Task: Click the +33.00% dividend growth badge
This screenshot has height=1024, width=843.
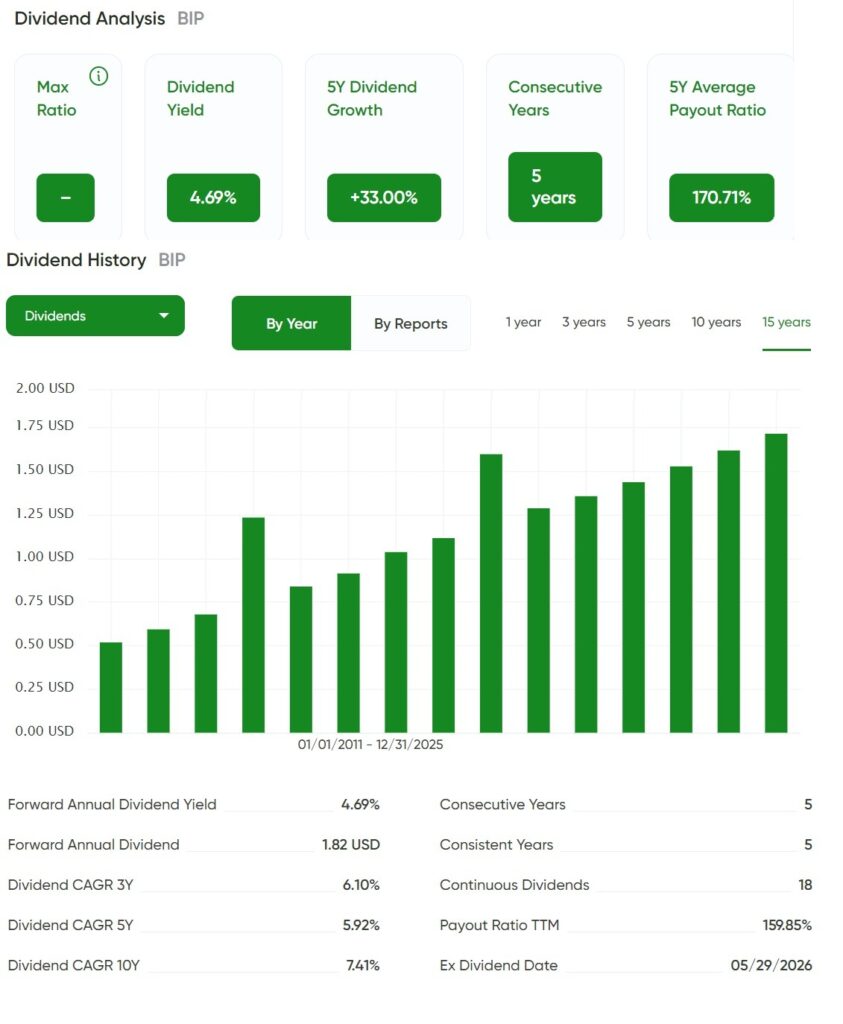Action: (x=384, y=198)
